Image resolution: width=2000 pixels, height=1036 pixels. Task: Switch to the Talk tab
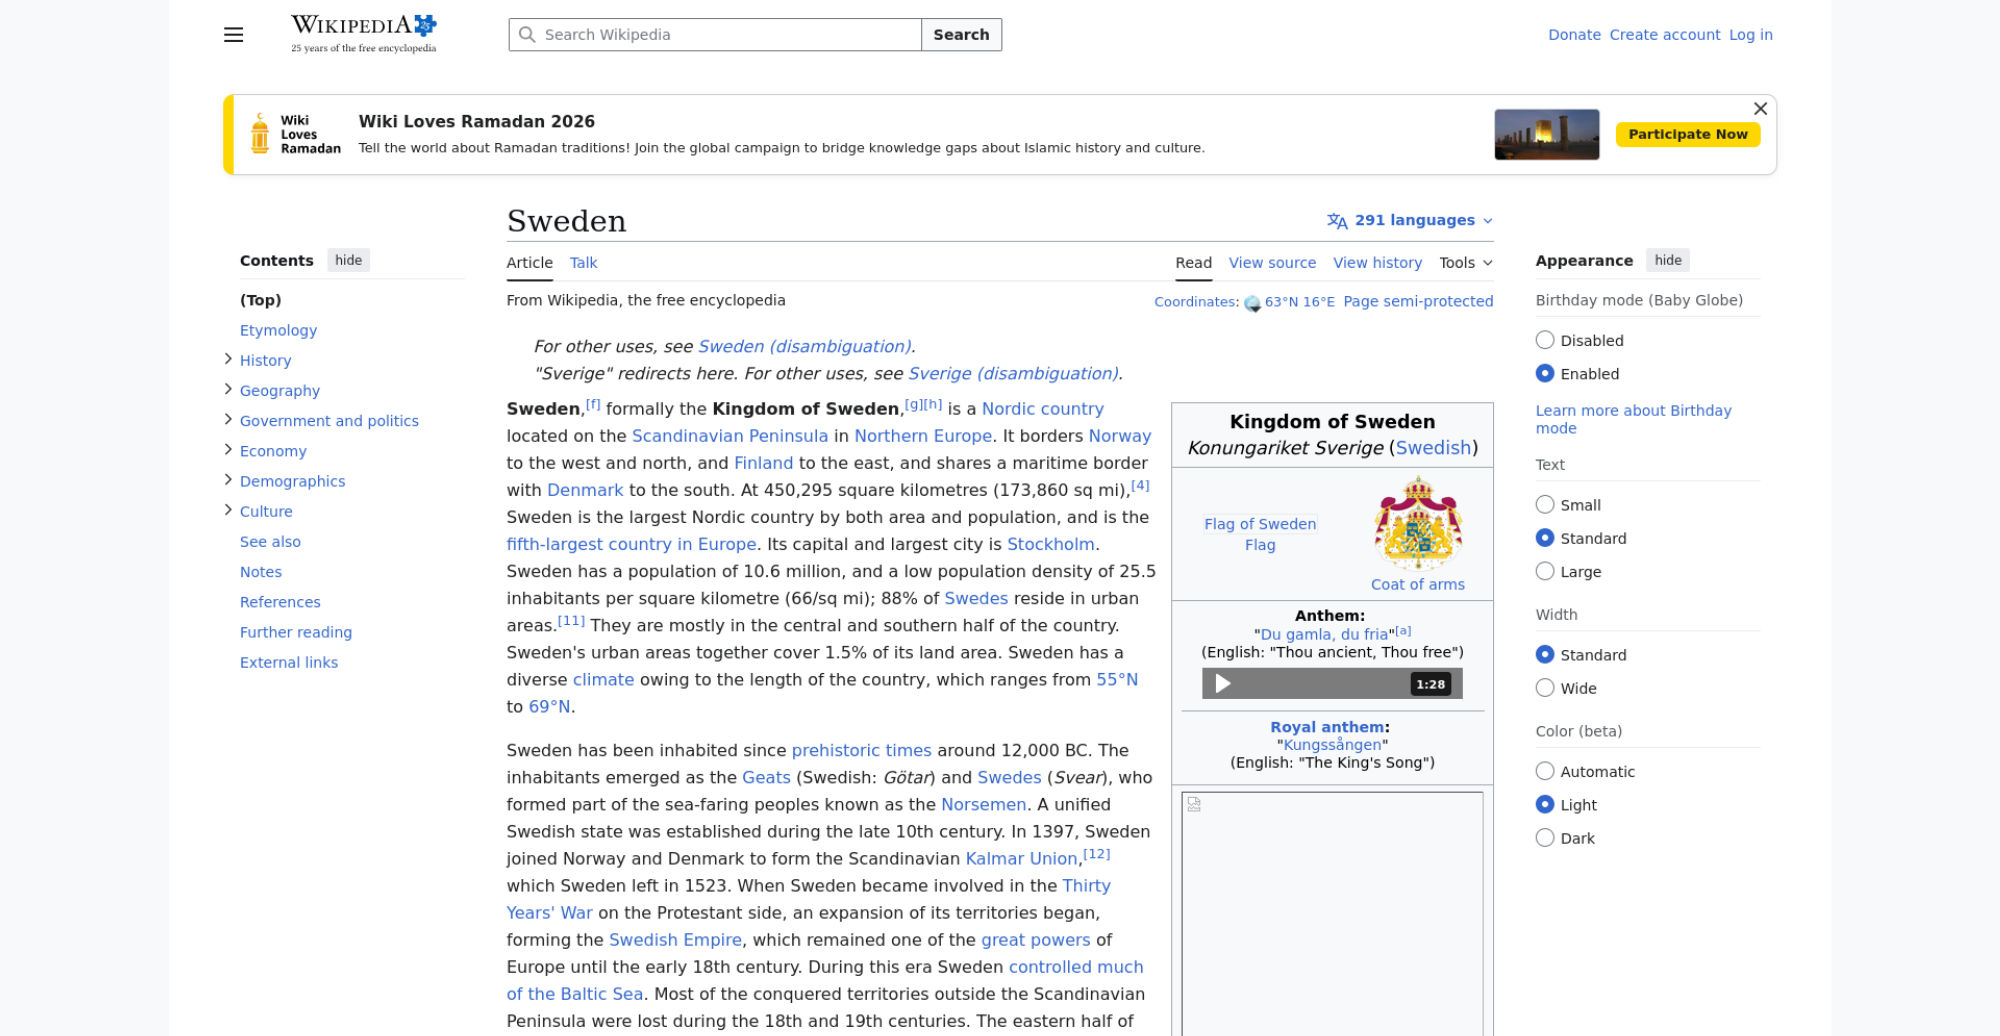[x=583, y=263]
